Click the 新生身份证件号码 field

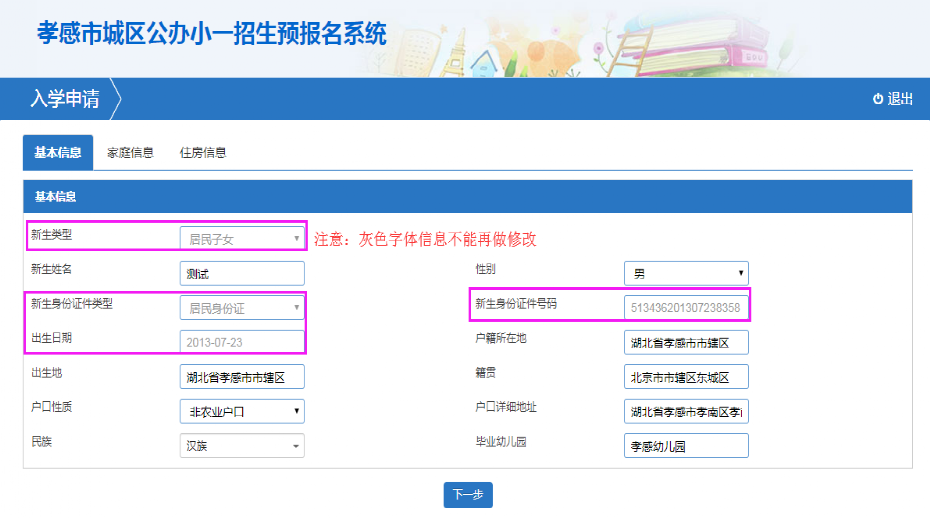click(685, 308)
